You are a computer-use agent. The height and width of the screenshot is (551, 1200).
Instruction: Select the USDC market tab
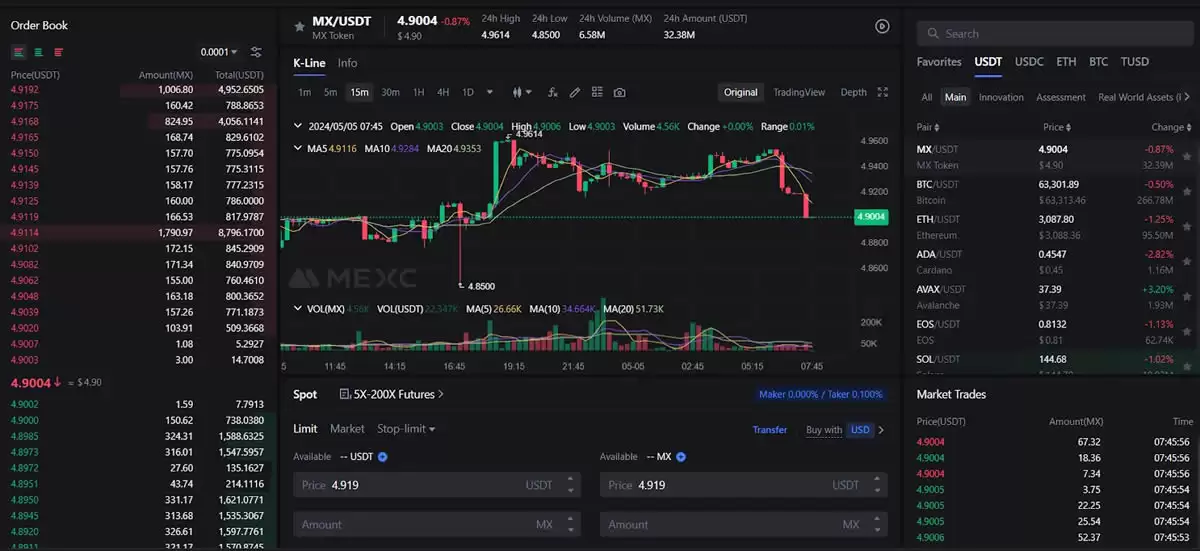pyautogui.click(x=1029, y=62)
